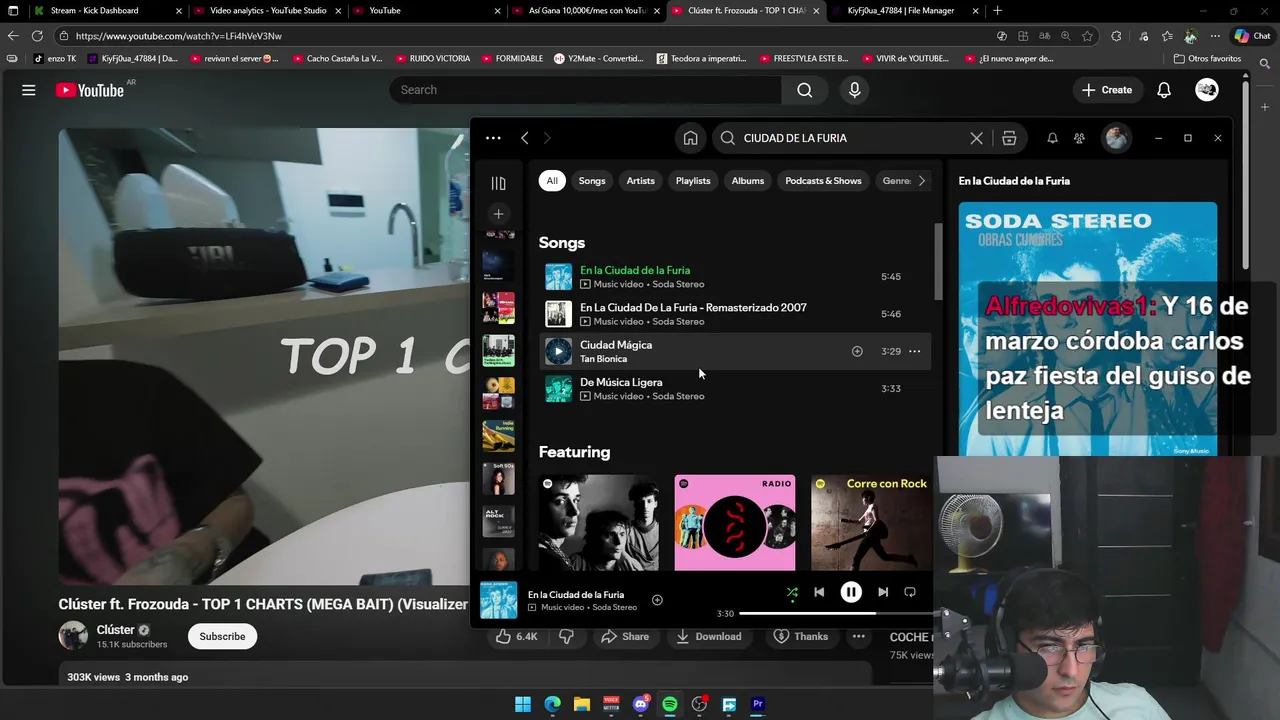The height and width of the screenshot is (720, 1280).
Task: Refresh the browser page
Action: (37, 36)
